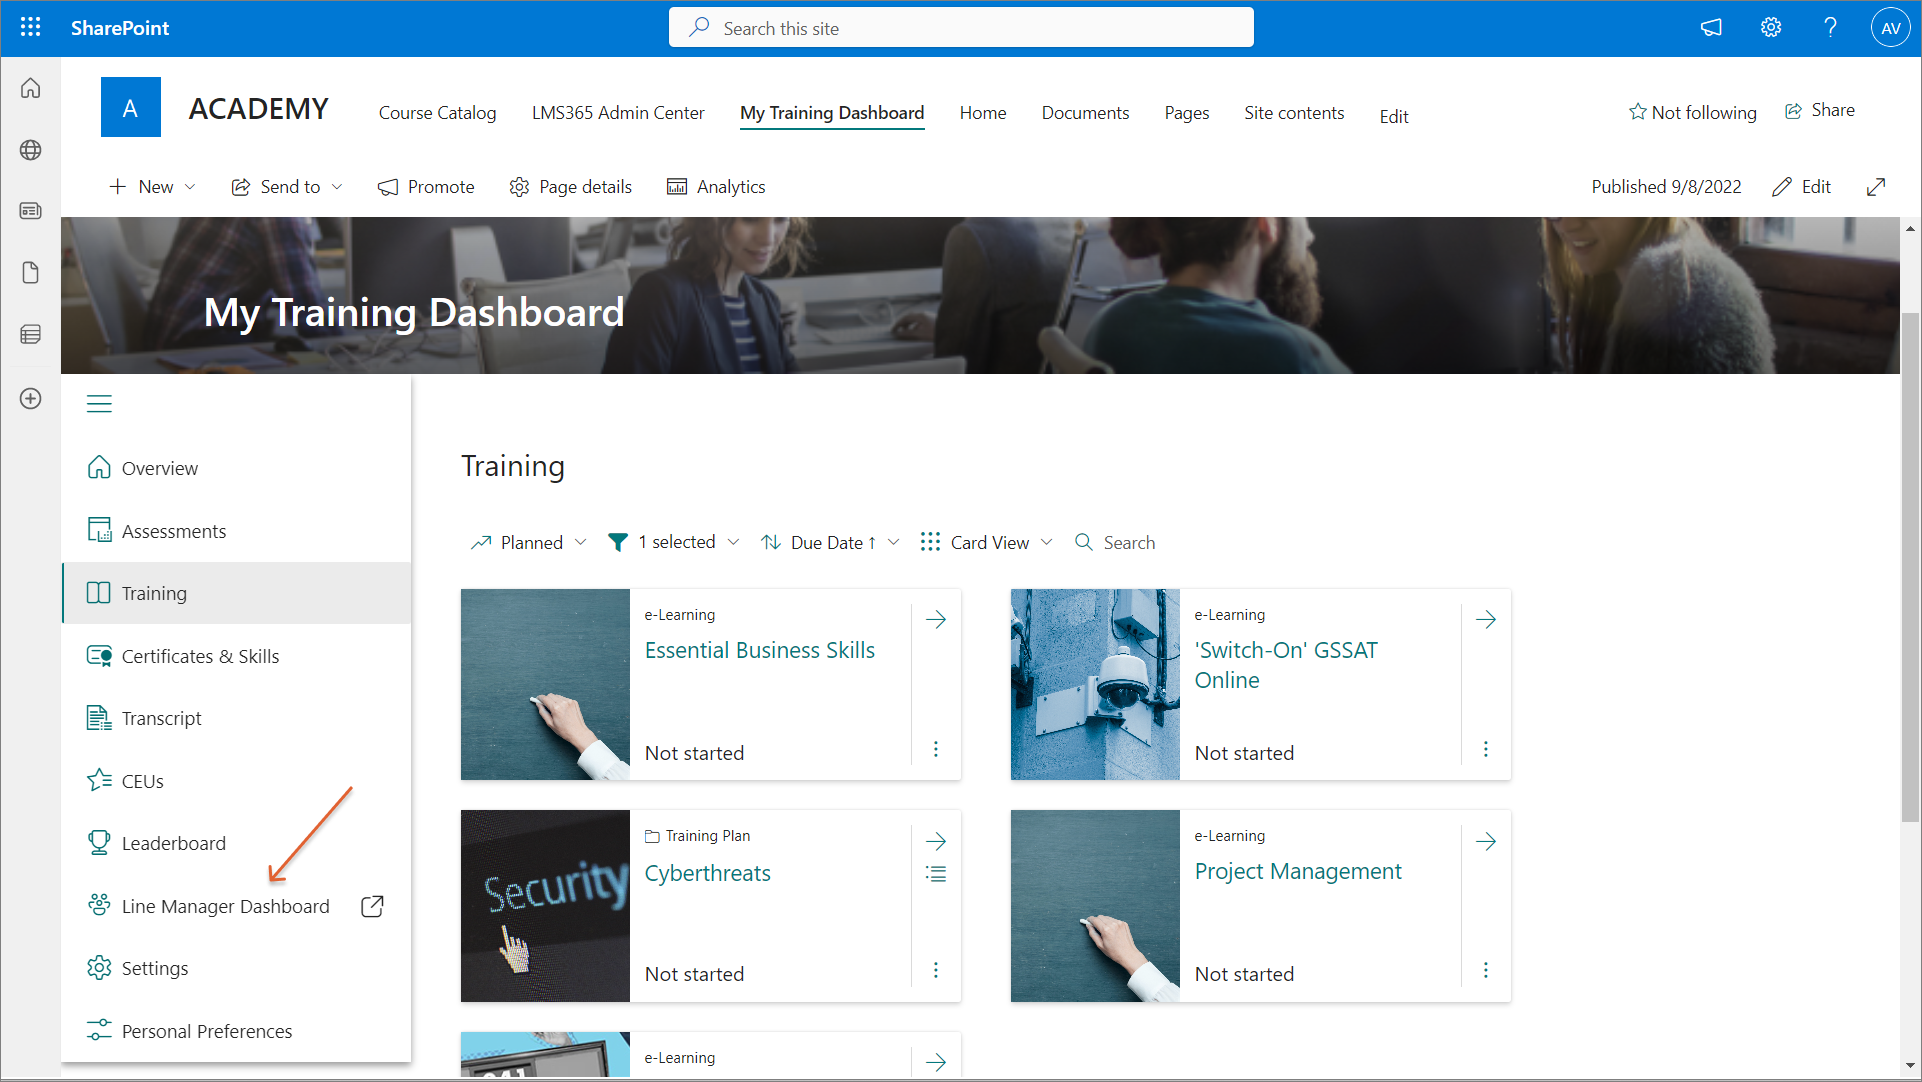Open Line Manager Dashboard external link icon

pos(372,906)
